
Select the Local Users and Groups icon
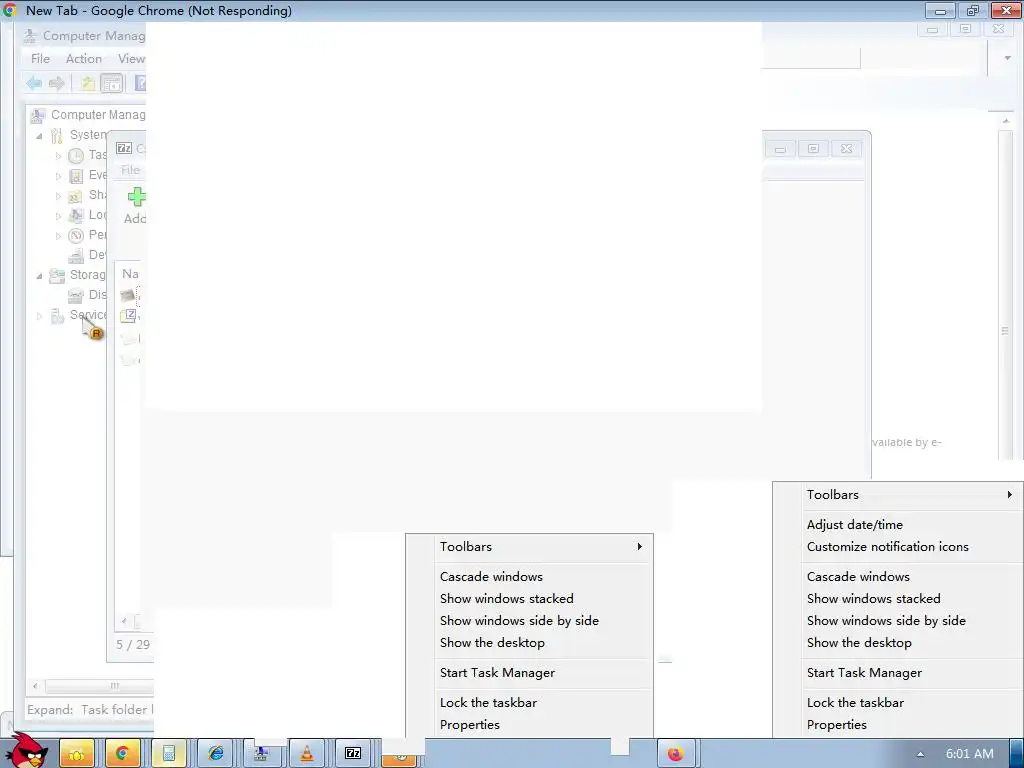(x=76, y=215)
